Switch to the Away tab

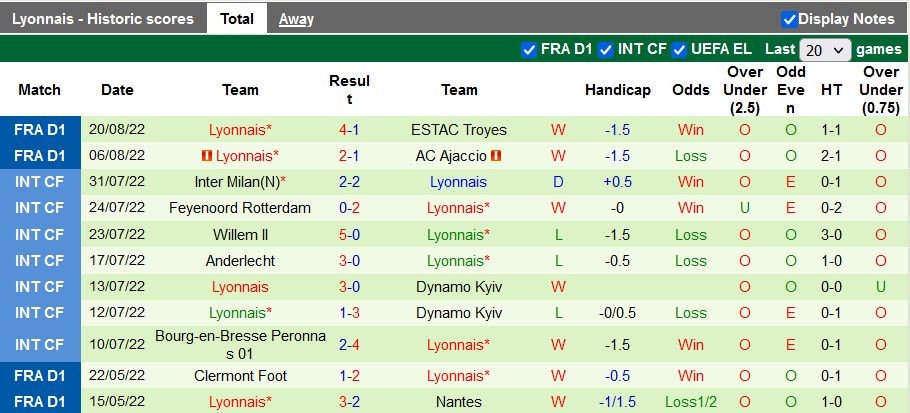point(296,19)
